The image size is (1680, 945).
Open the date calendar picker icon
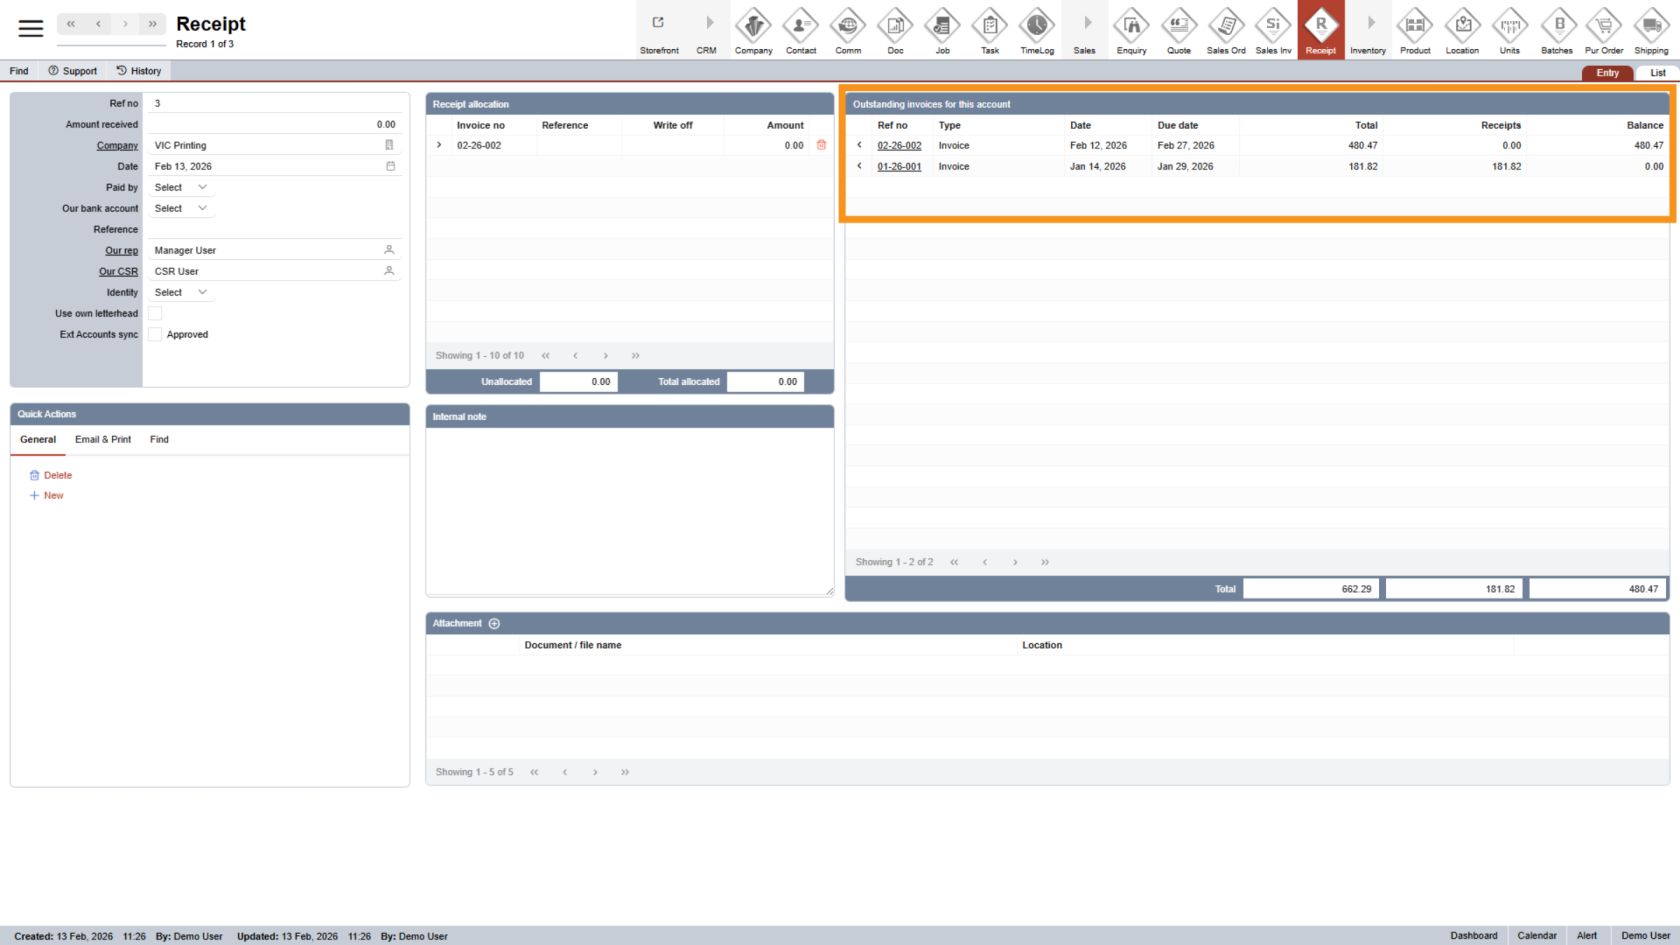[390, 166]
